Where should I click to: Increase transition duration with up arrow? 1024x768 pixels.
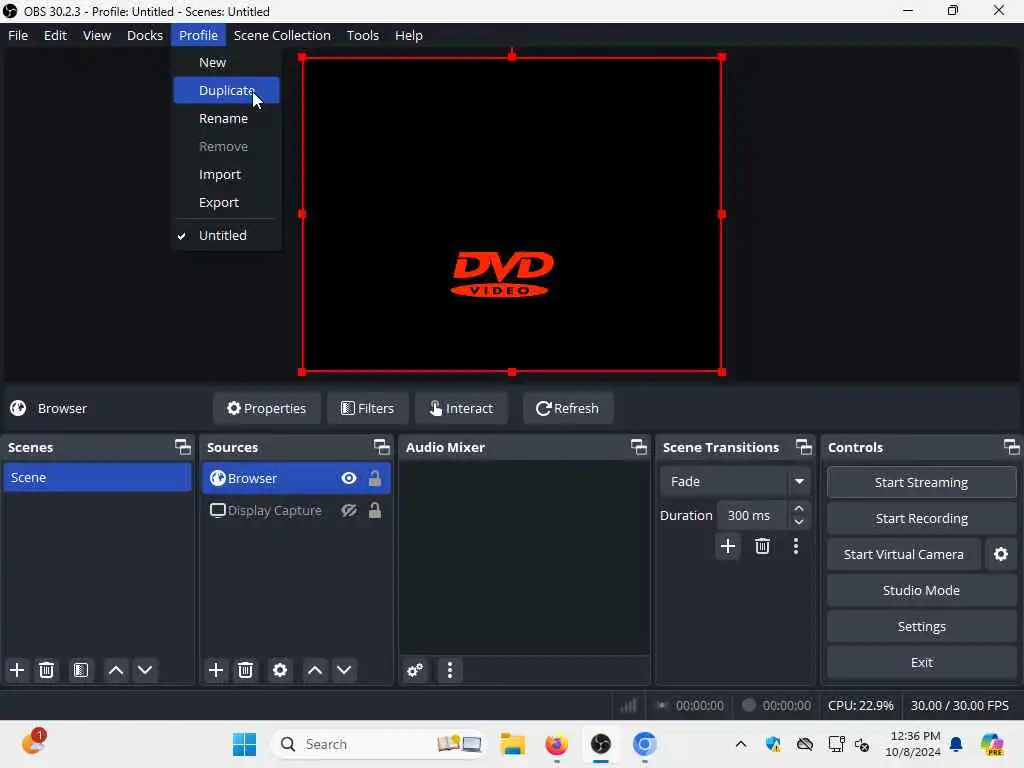pyautogui.click(x=799, y=508)
